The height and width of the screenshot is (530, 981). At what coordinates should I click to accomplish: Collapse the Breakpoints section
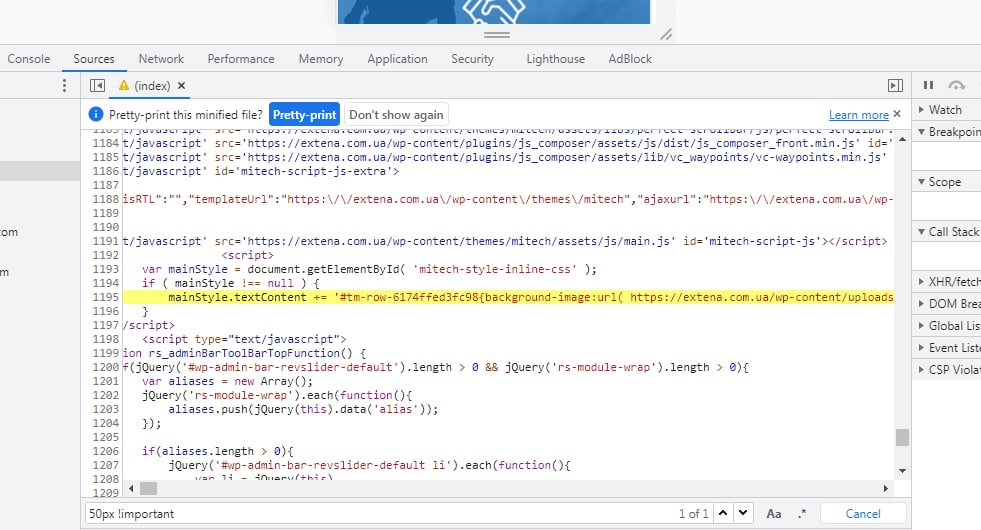click(x=947, y=132)
